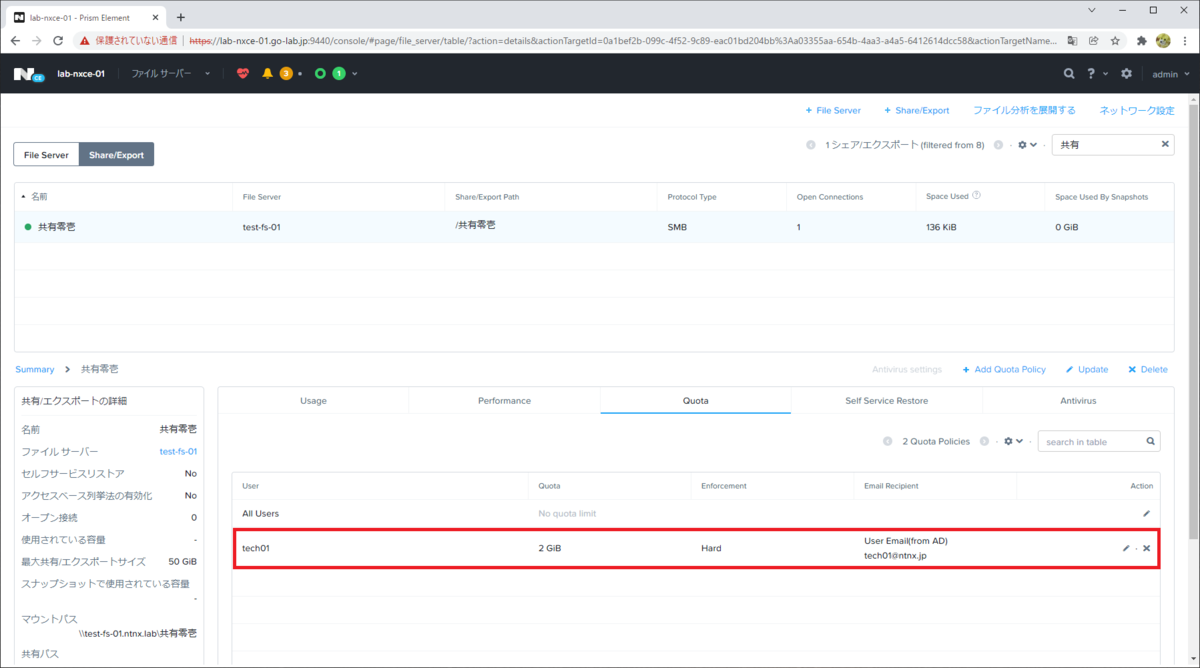
Task: Click the Nutanix CE logo icon
Action: pyautogui.click(x=28, y=74)
